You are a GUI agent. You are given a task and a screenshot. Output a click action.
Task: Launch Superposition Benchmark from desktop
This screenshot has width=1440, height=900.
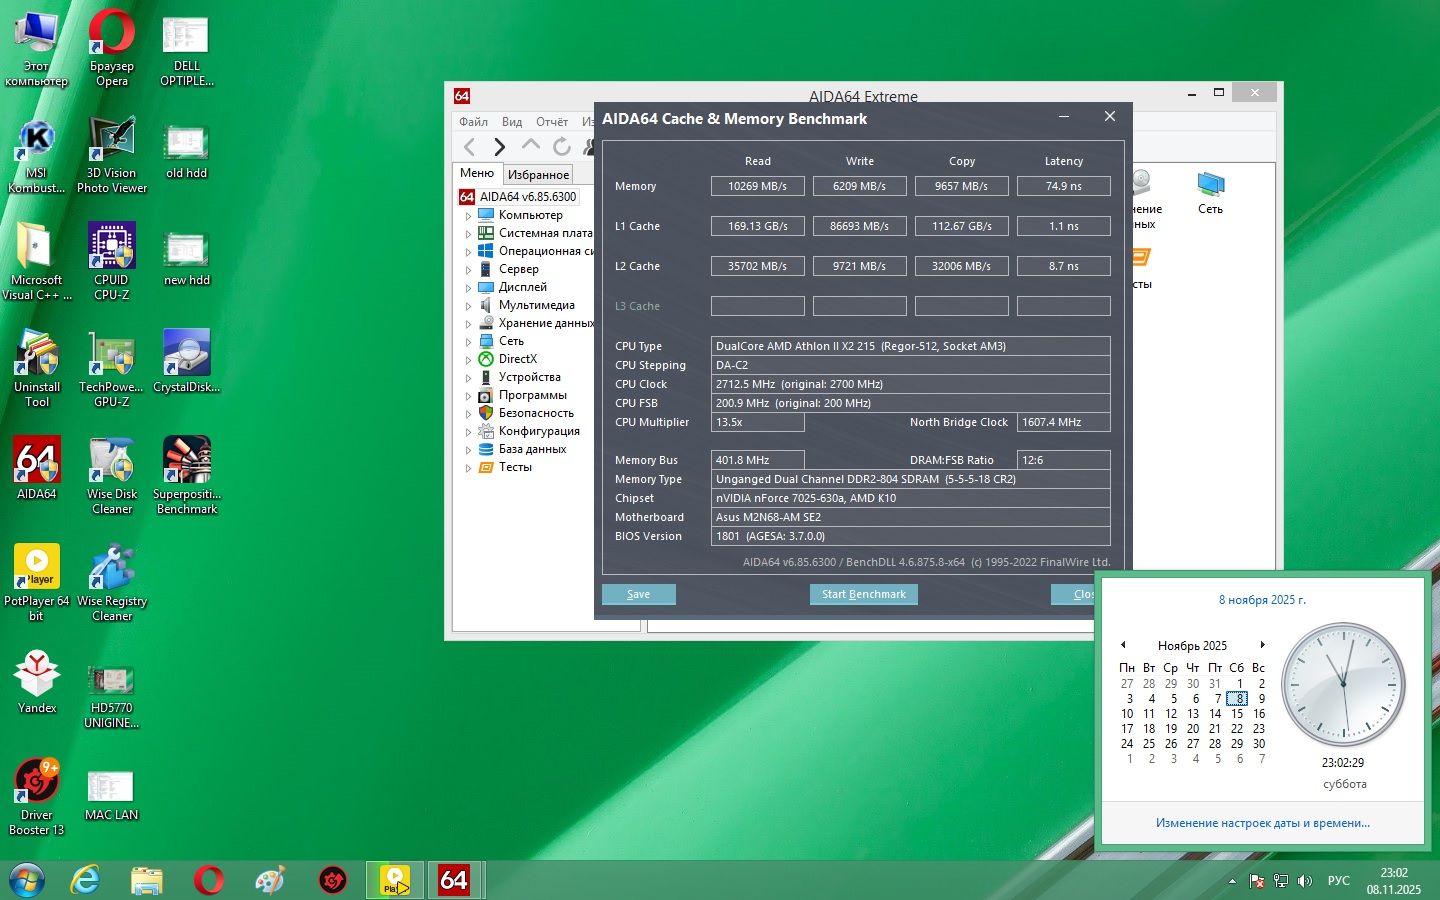pyautogui.click(x=186, y=476)
